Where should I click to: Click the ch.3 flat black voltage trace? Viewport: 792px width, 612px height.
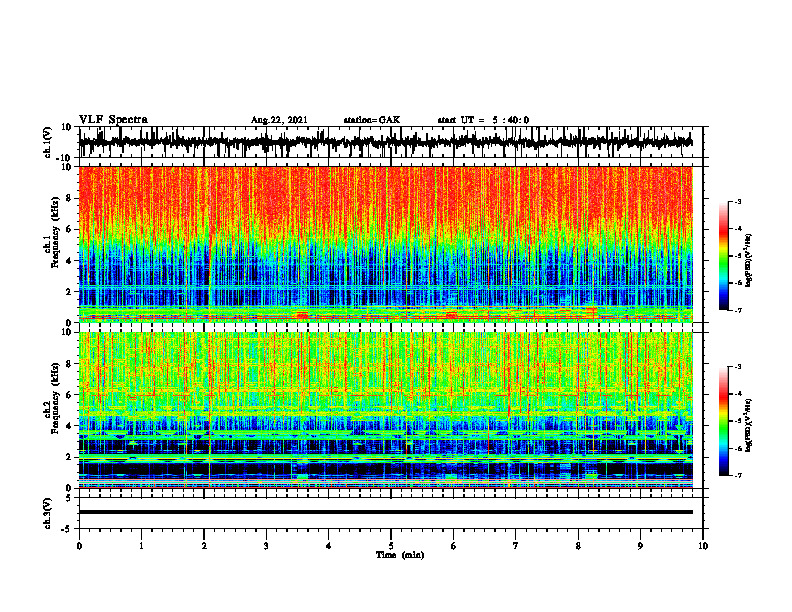coord(385,512)
